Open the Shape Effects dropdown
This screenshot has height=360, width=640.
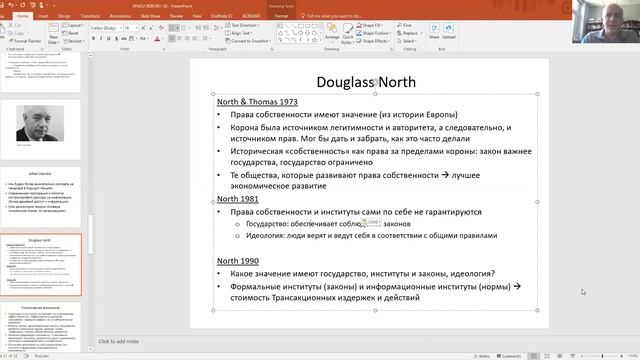coord(373,41)
